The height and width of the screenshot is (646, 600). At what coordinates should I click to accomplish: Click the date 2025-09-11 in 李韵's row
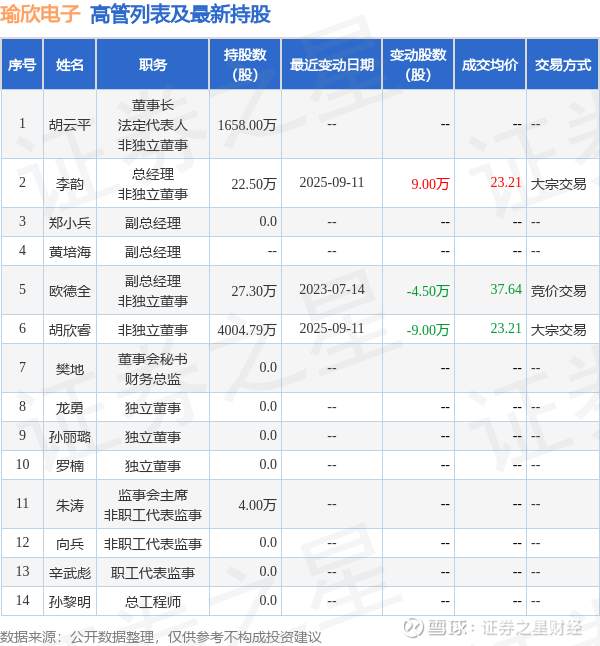pyautogui.click(x=332, y=183)
